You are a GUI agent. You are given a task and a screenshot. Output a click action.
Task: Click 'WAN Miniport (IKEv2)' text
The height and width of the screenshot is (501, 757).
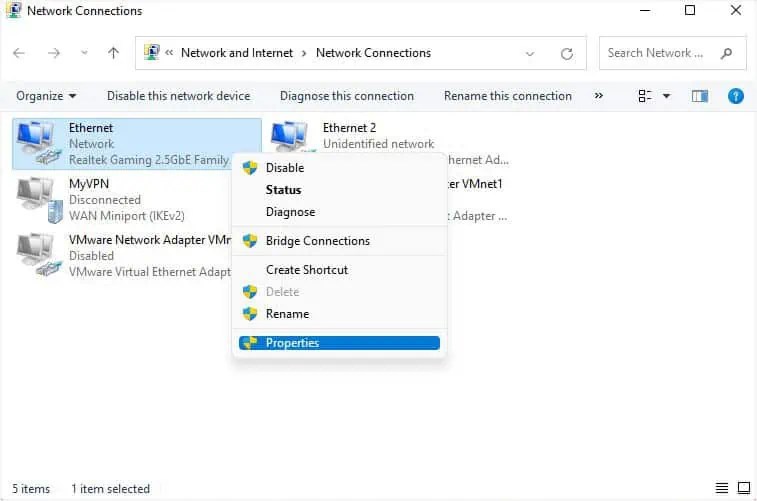click(126, 216)
